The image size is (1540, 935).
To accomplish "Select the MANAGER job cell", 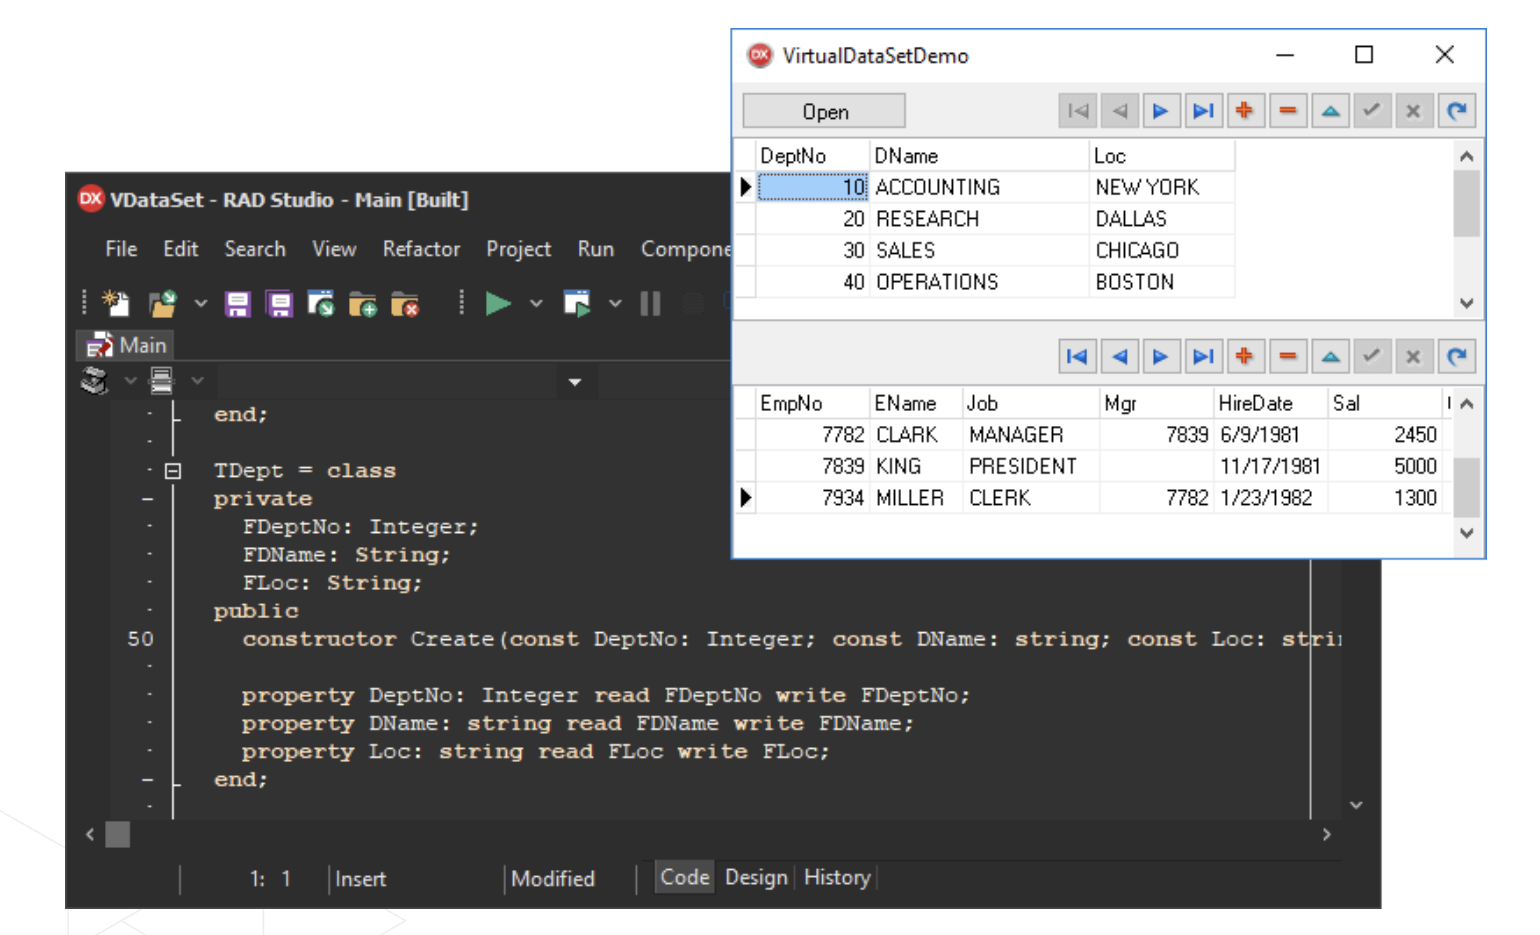I will point(1031,435).
